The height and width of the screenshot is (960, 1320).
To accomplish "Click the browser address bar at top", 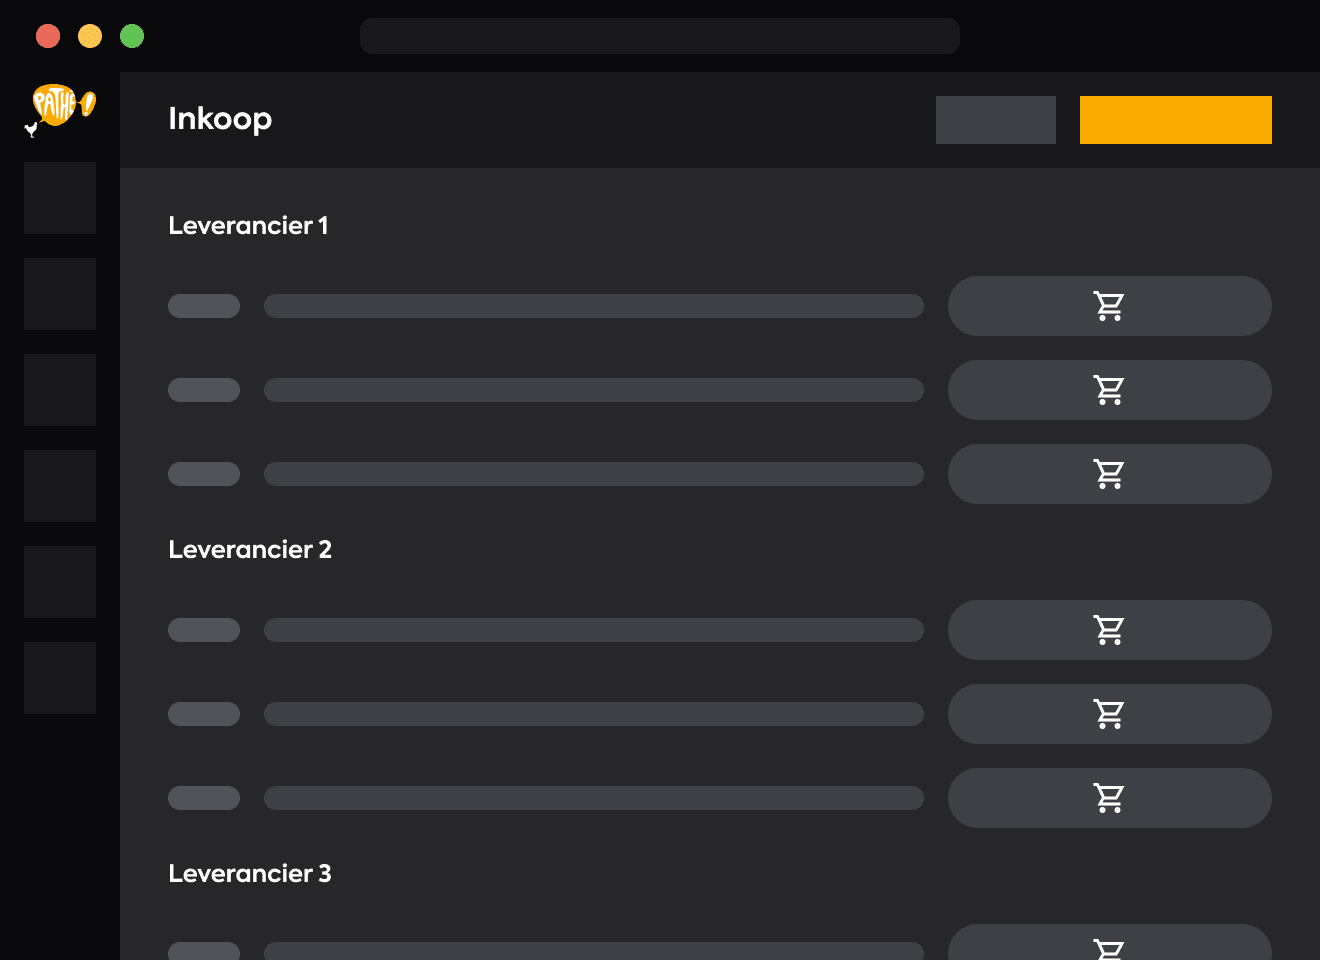I will [x=660, y=36].
